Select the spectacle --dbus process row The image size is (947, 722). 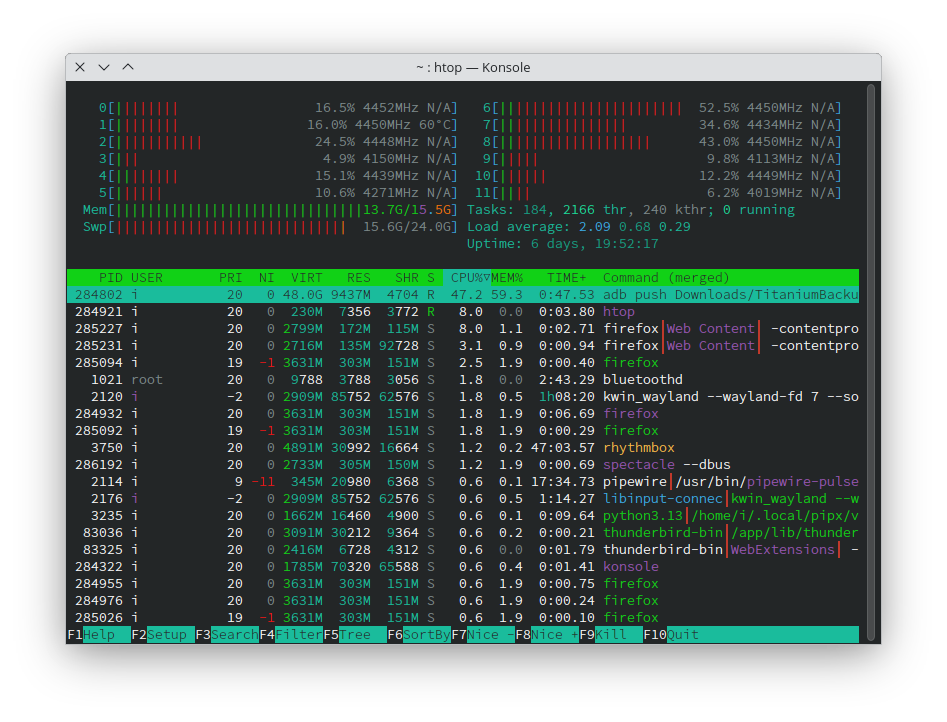(462, 465)
